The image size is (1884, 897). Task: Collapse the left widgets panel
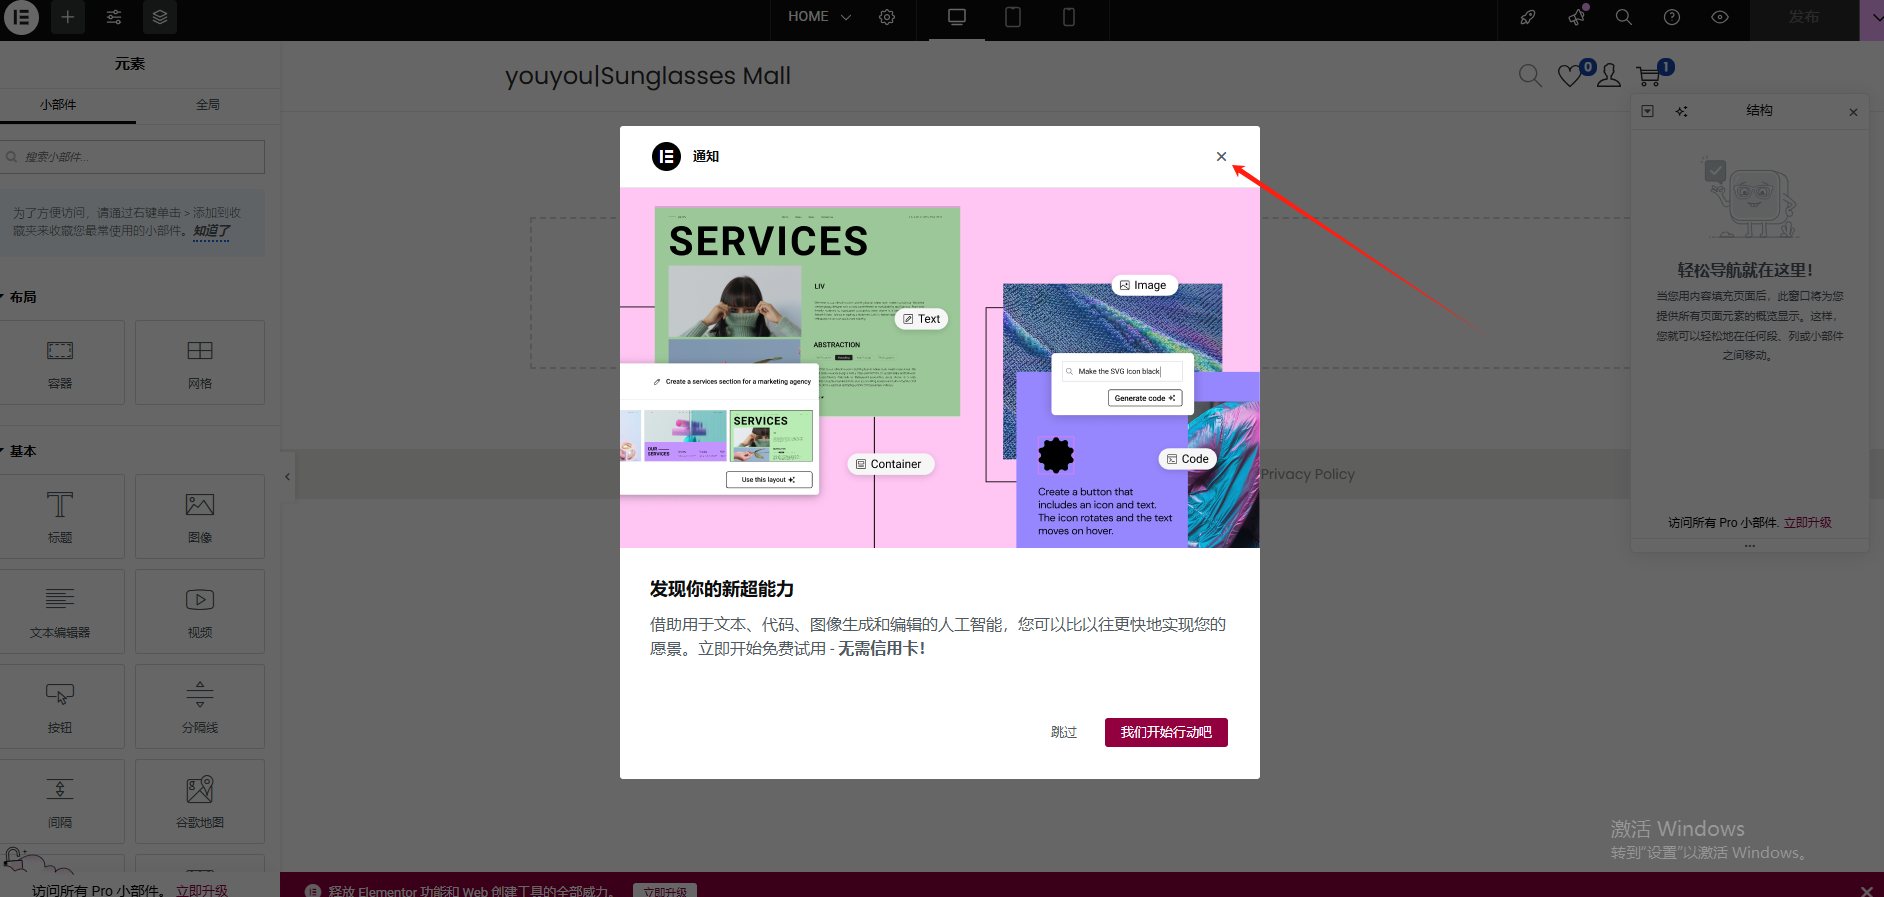(287, 477)
